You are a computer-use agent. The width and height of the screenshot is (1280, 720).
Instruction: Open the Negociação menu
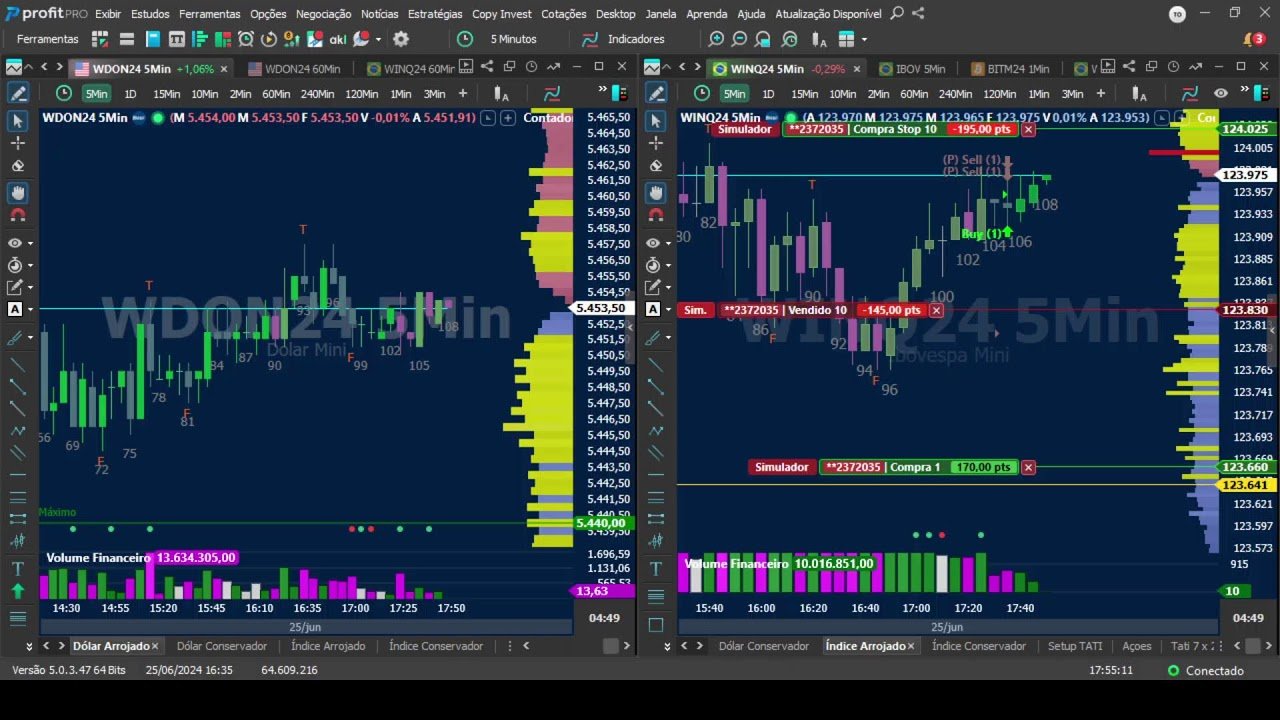click(x=323, y=14)
